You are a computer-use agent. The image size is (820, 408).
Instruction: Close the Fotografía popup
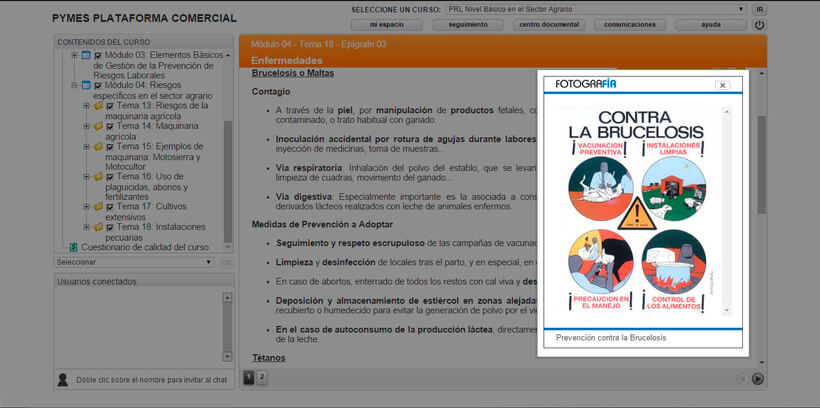(722, 85)
